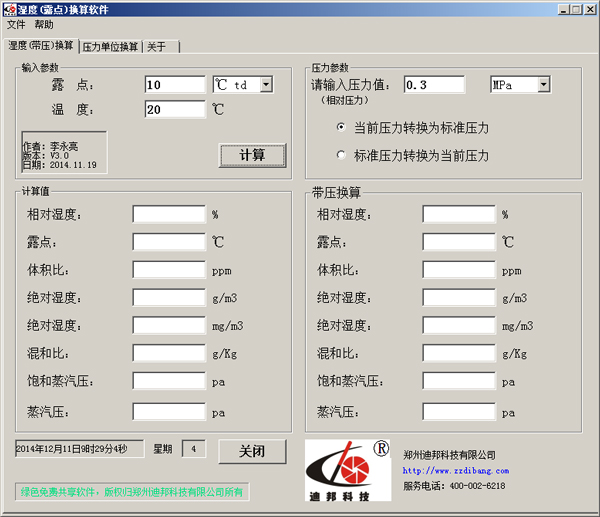Click the 蒸汽压 field under 计算值
The image size is (600, 517).
point(169,411)
